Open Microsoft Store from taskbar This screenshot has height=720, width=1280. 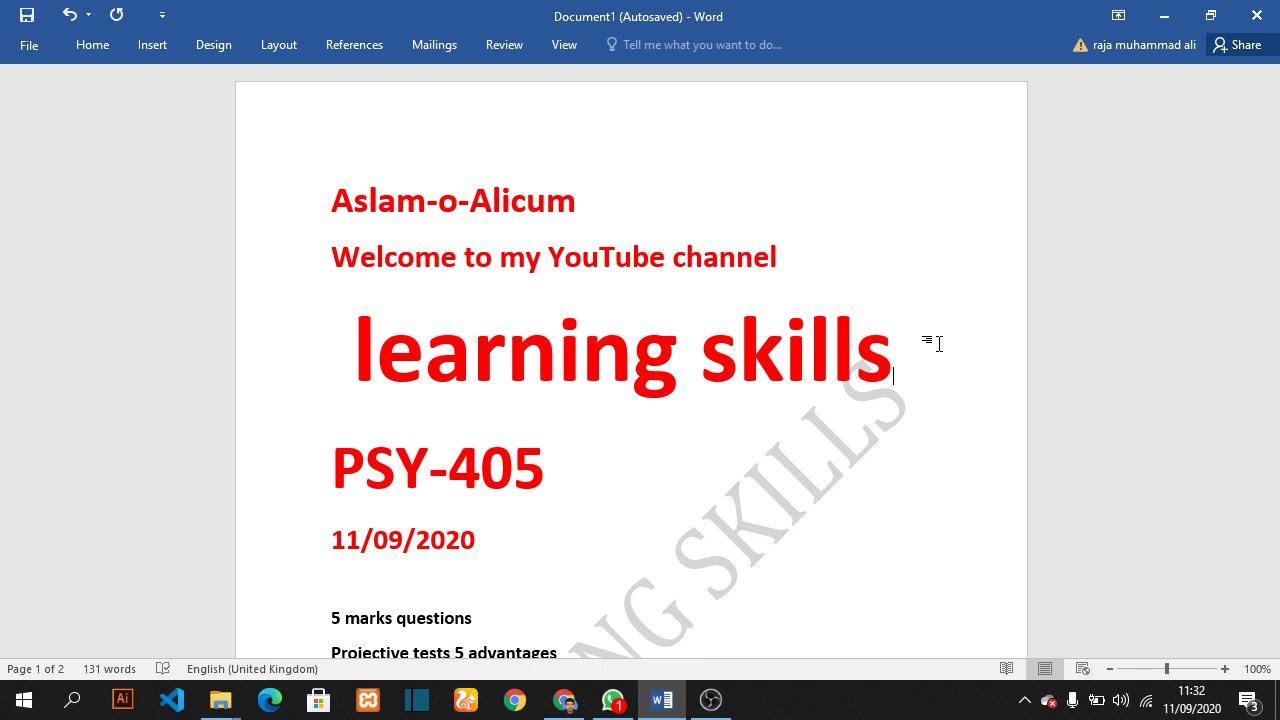[319, 700]
